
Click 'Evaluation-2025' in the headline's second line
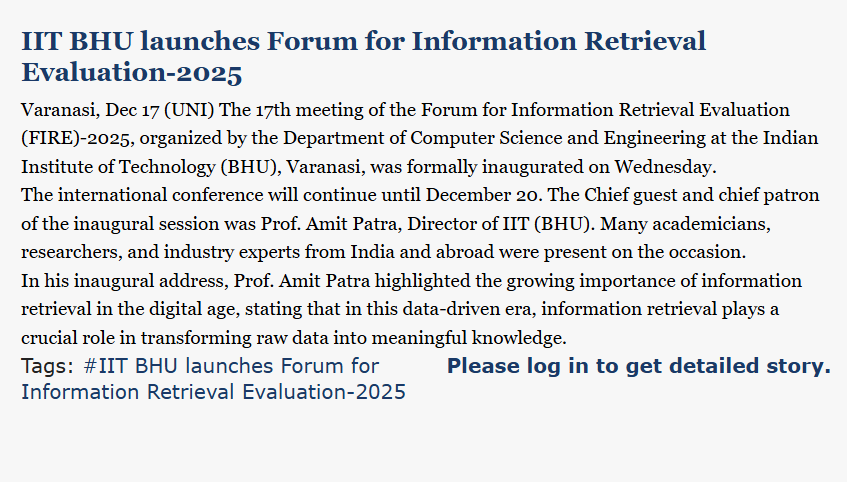click(132, 73)
